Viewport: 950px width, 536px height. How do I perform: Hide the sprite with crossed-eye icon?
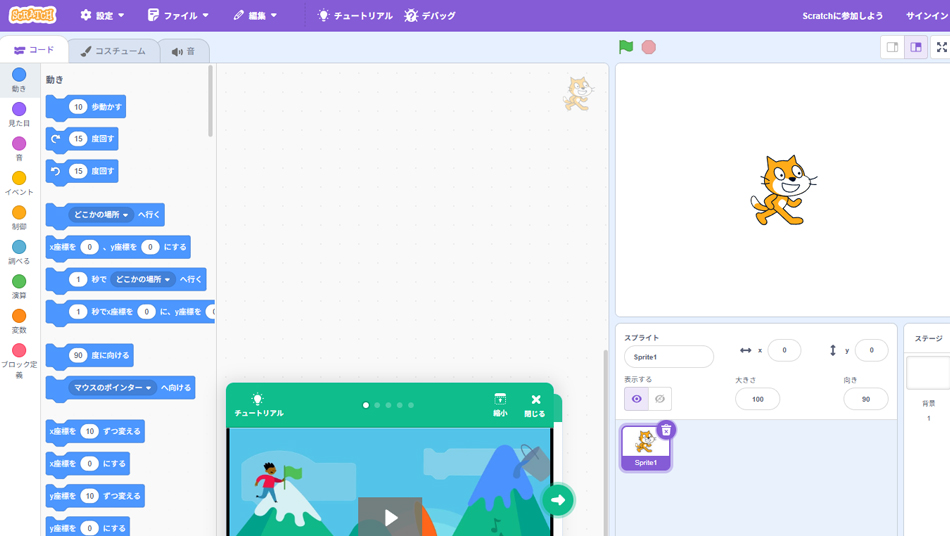(x=660, y=399)
